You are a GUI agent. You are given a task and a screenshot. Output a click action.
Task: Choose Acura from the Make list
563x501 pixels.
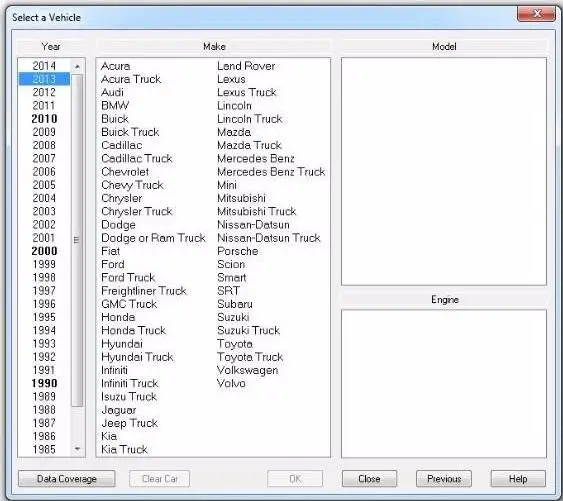115,66
